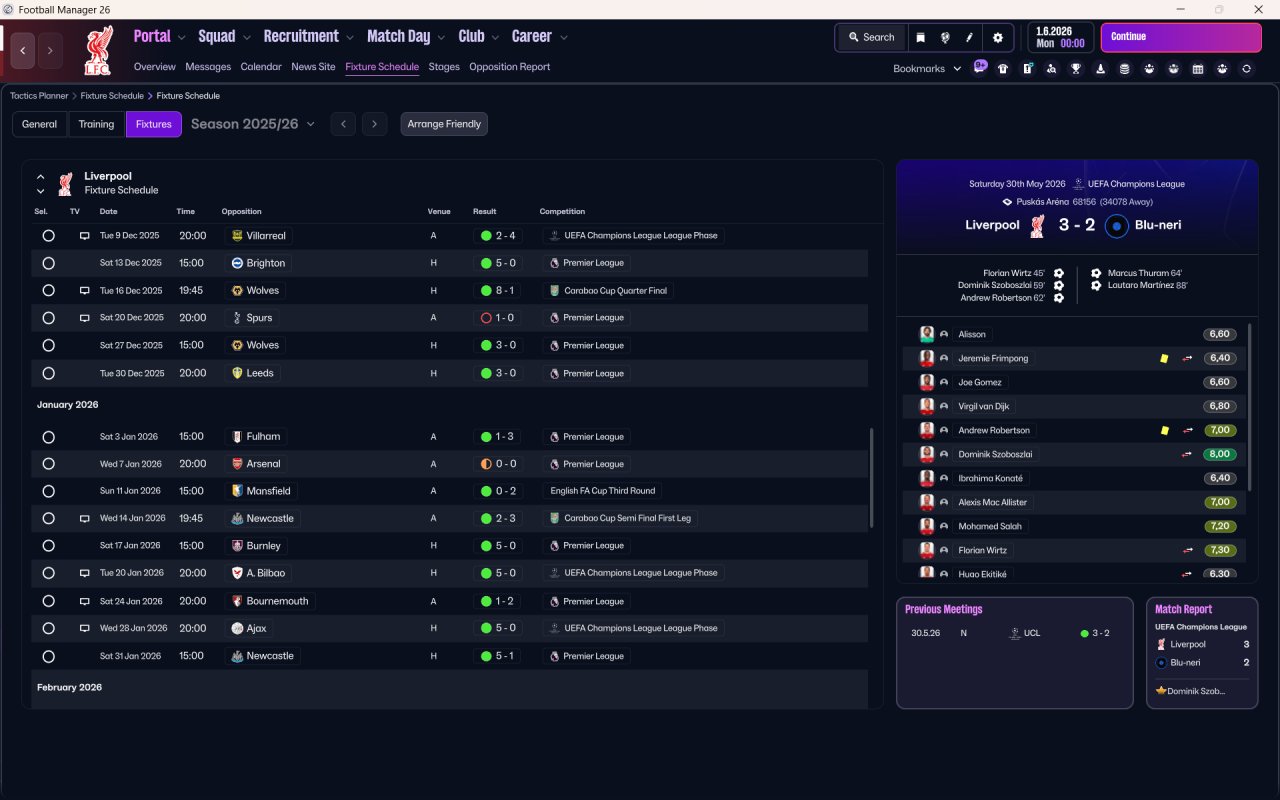Click the 30.5.26 Previous Meetings row
This screenshot has width=1280, height=800.
(x=1014, y=633)
